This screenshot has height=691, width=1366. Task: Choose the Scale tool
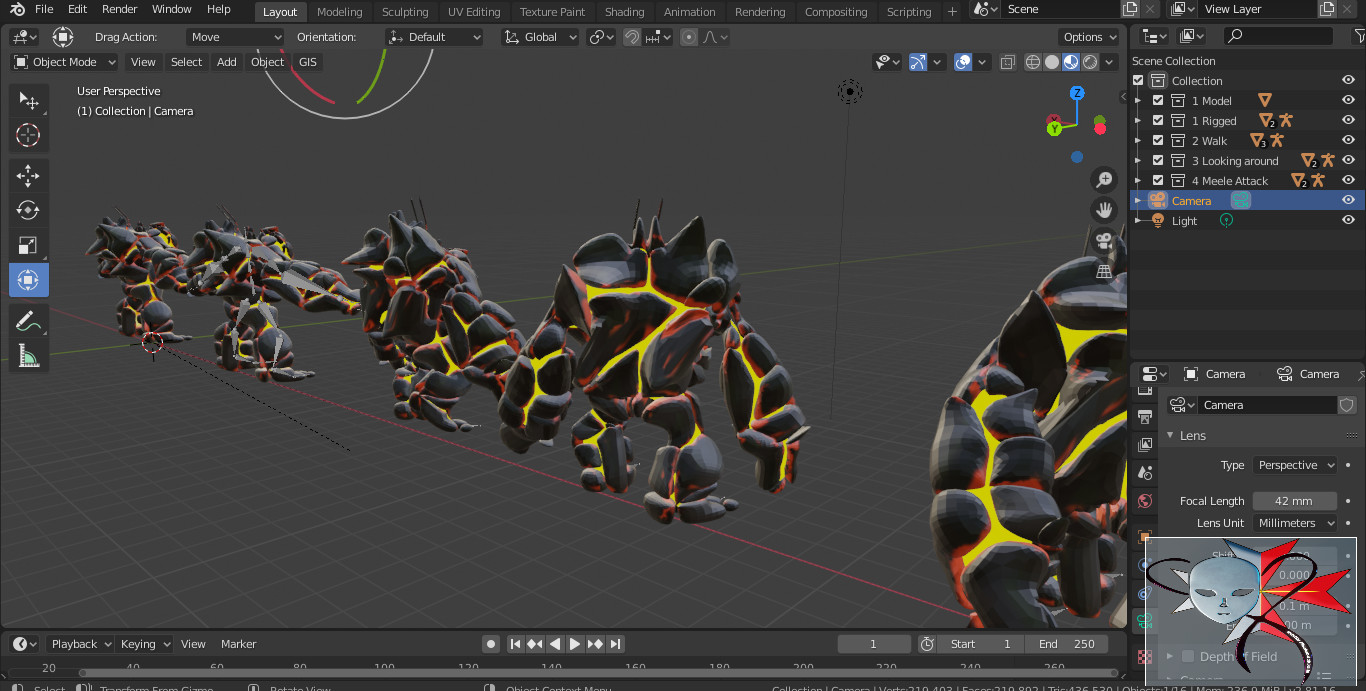(x=28, y=245)
